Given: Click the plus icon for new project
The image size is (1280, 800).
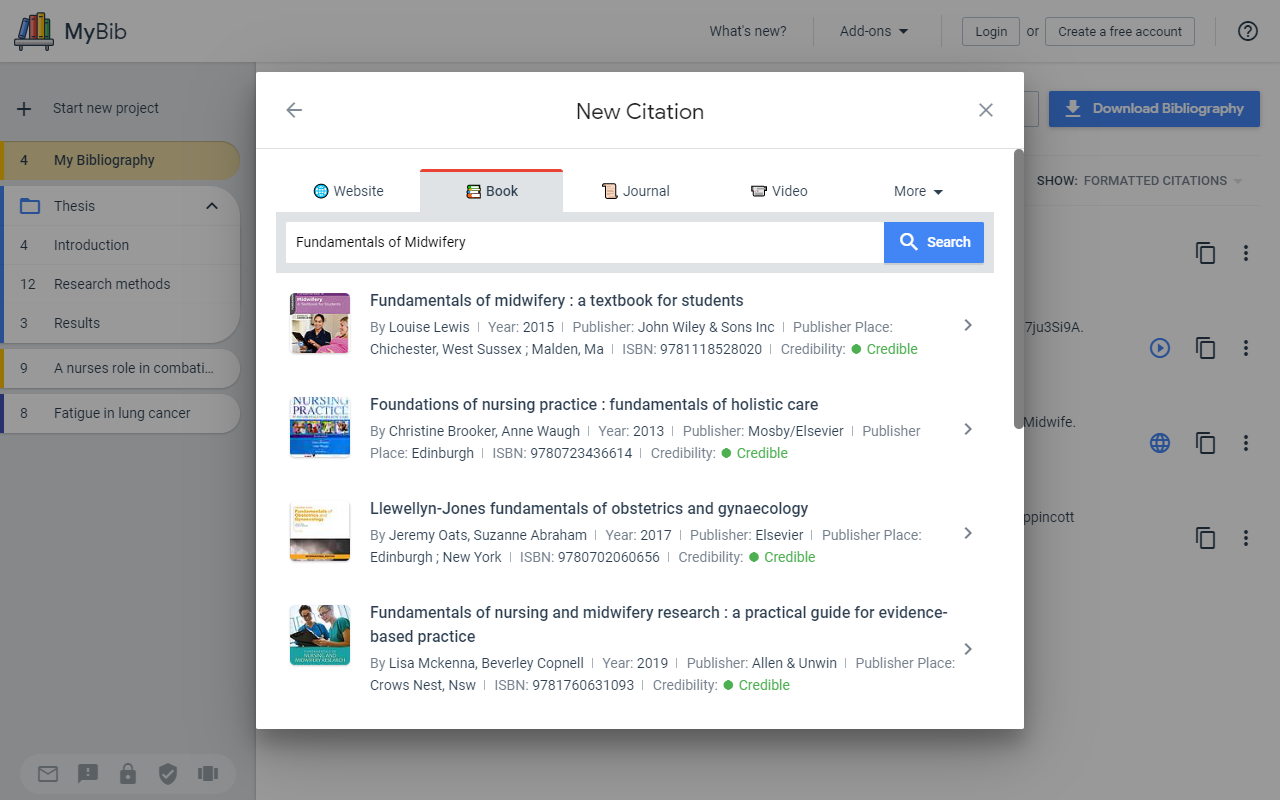Looking at the screenshot, I should pos(25,108).
